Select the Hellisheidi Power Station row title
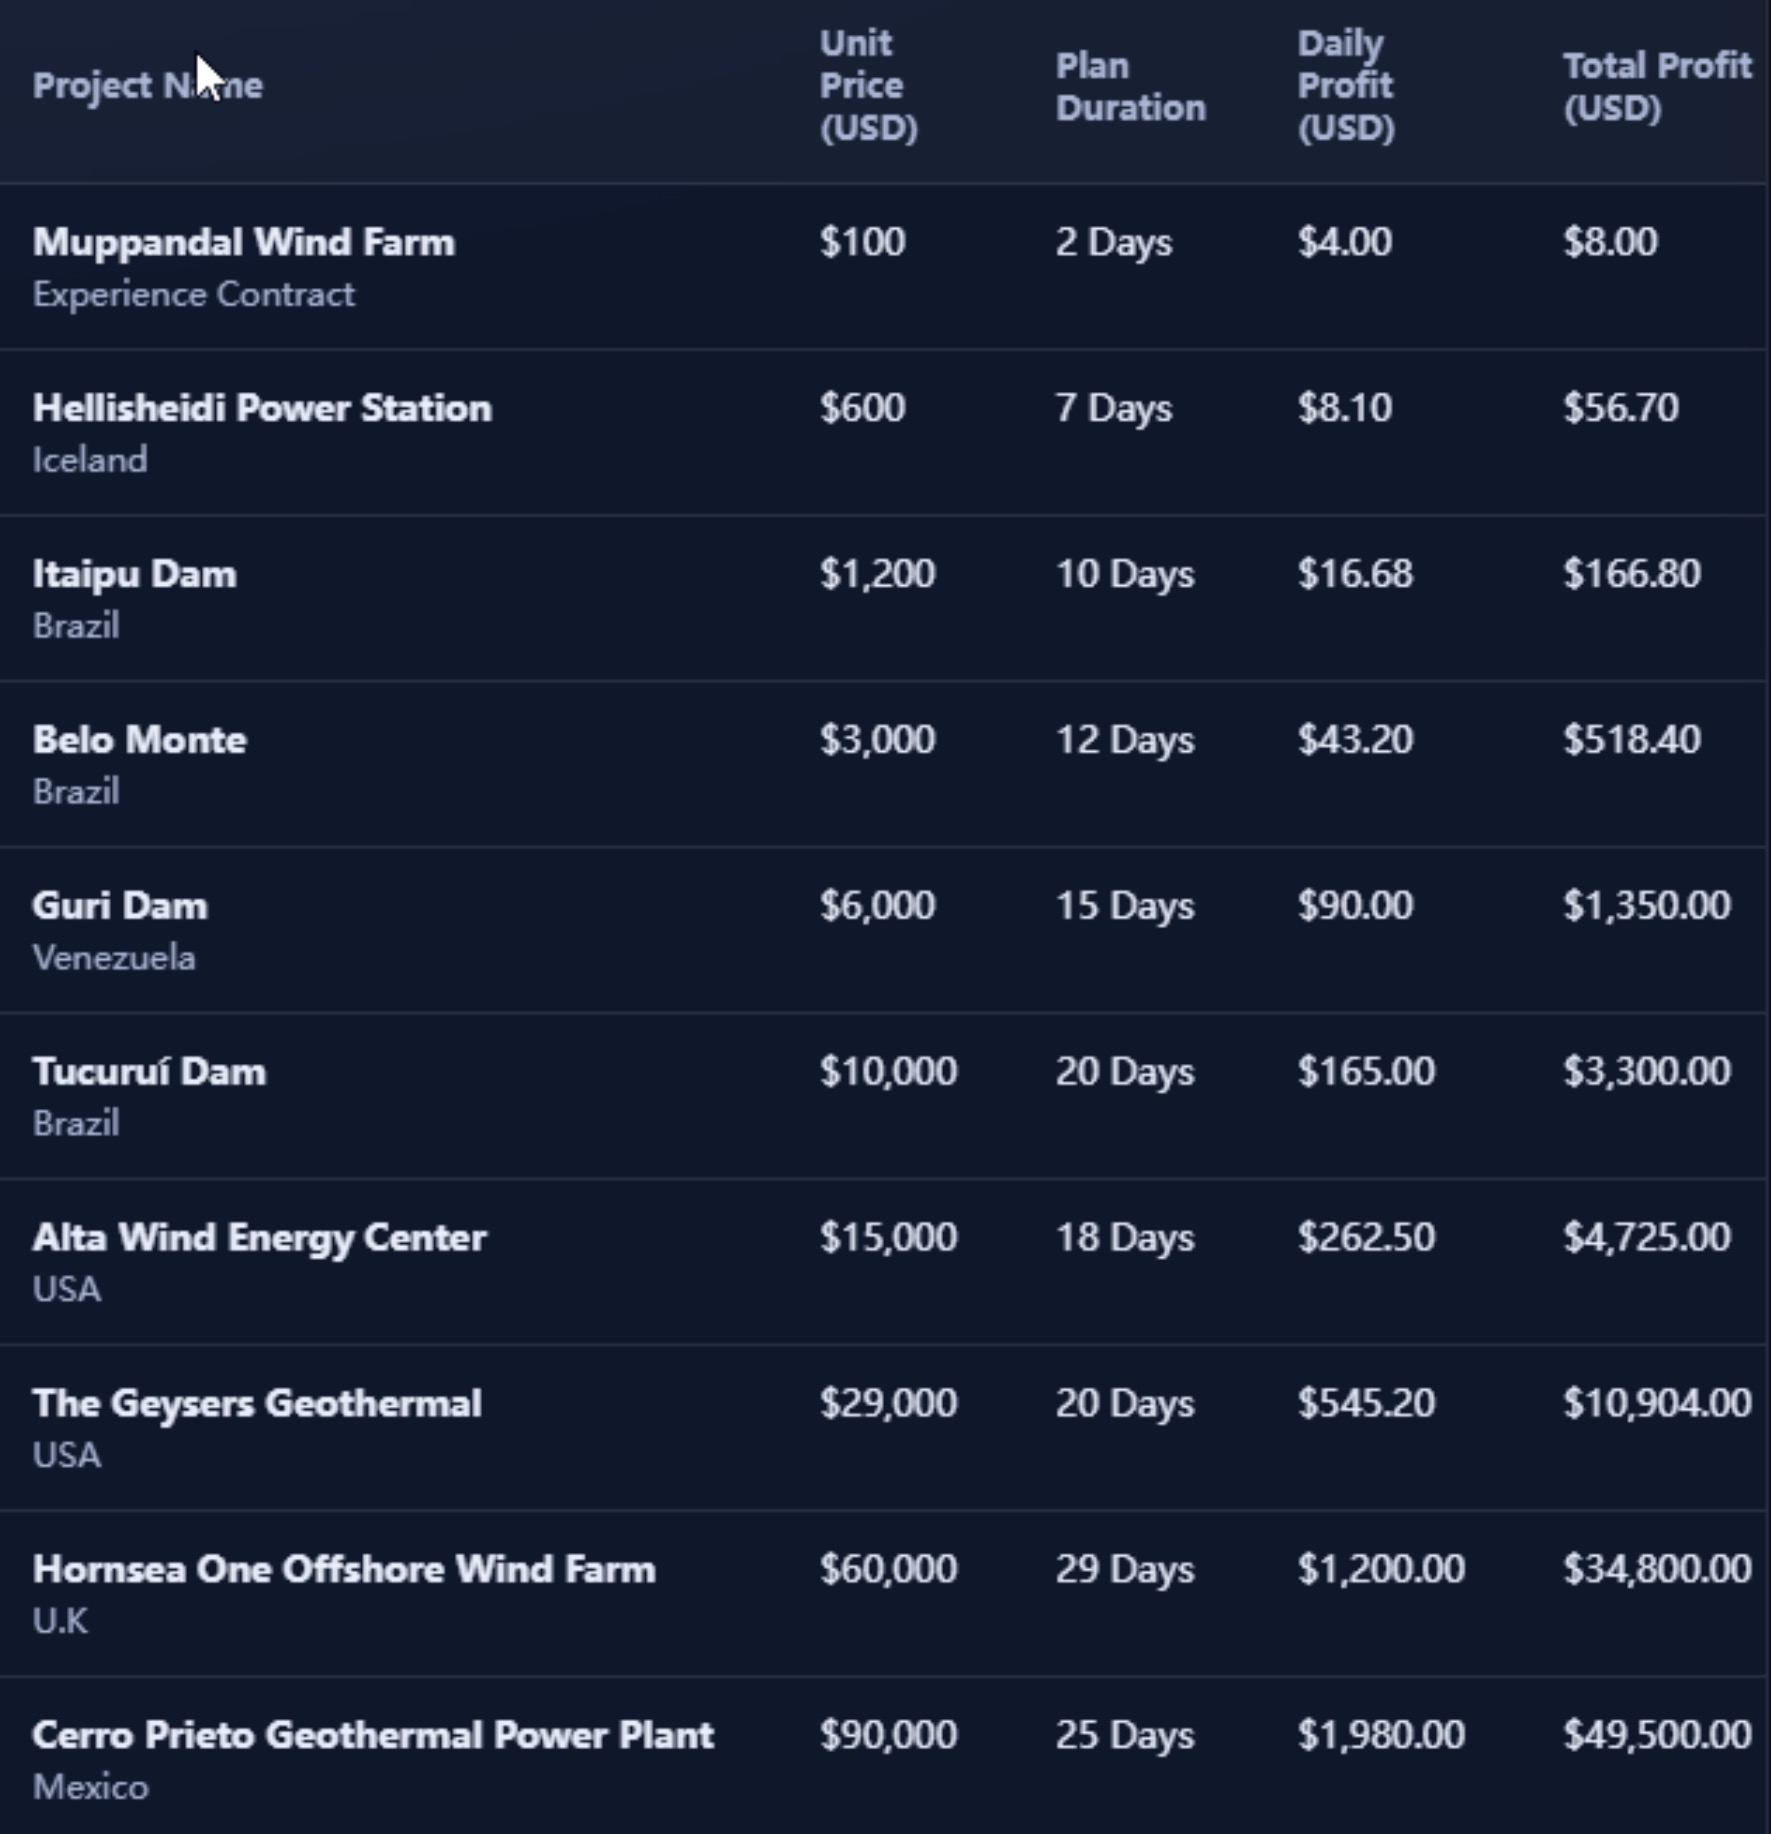This screenshot has height=1834, width=1772. 262,408
